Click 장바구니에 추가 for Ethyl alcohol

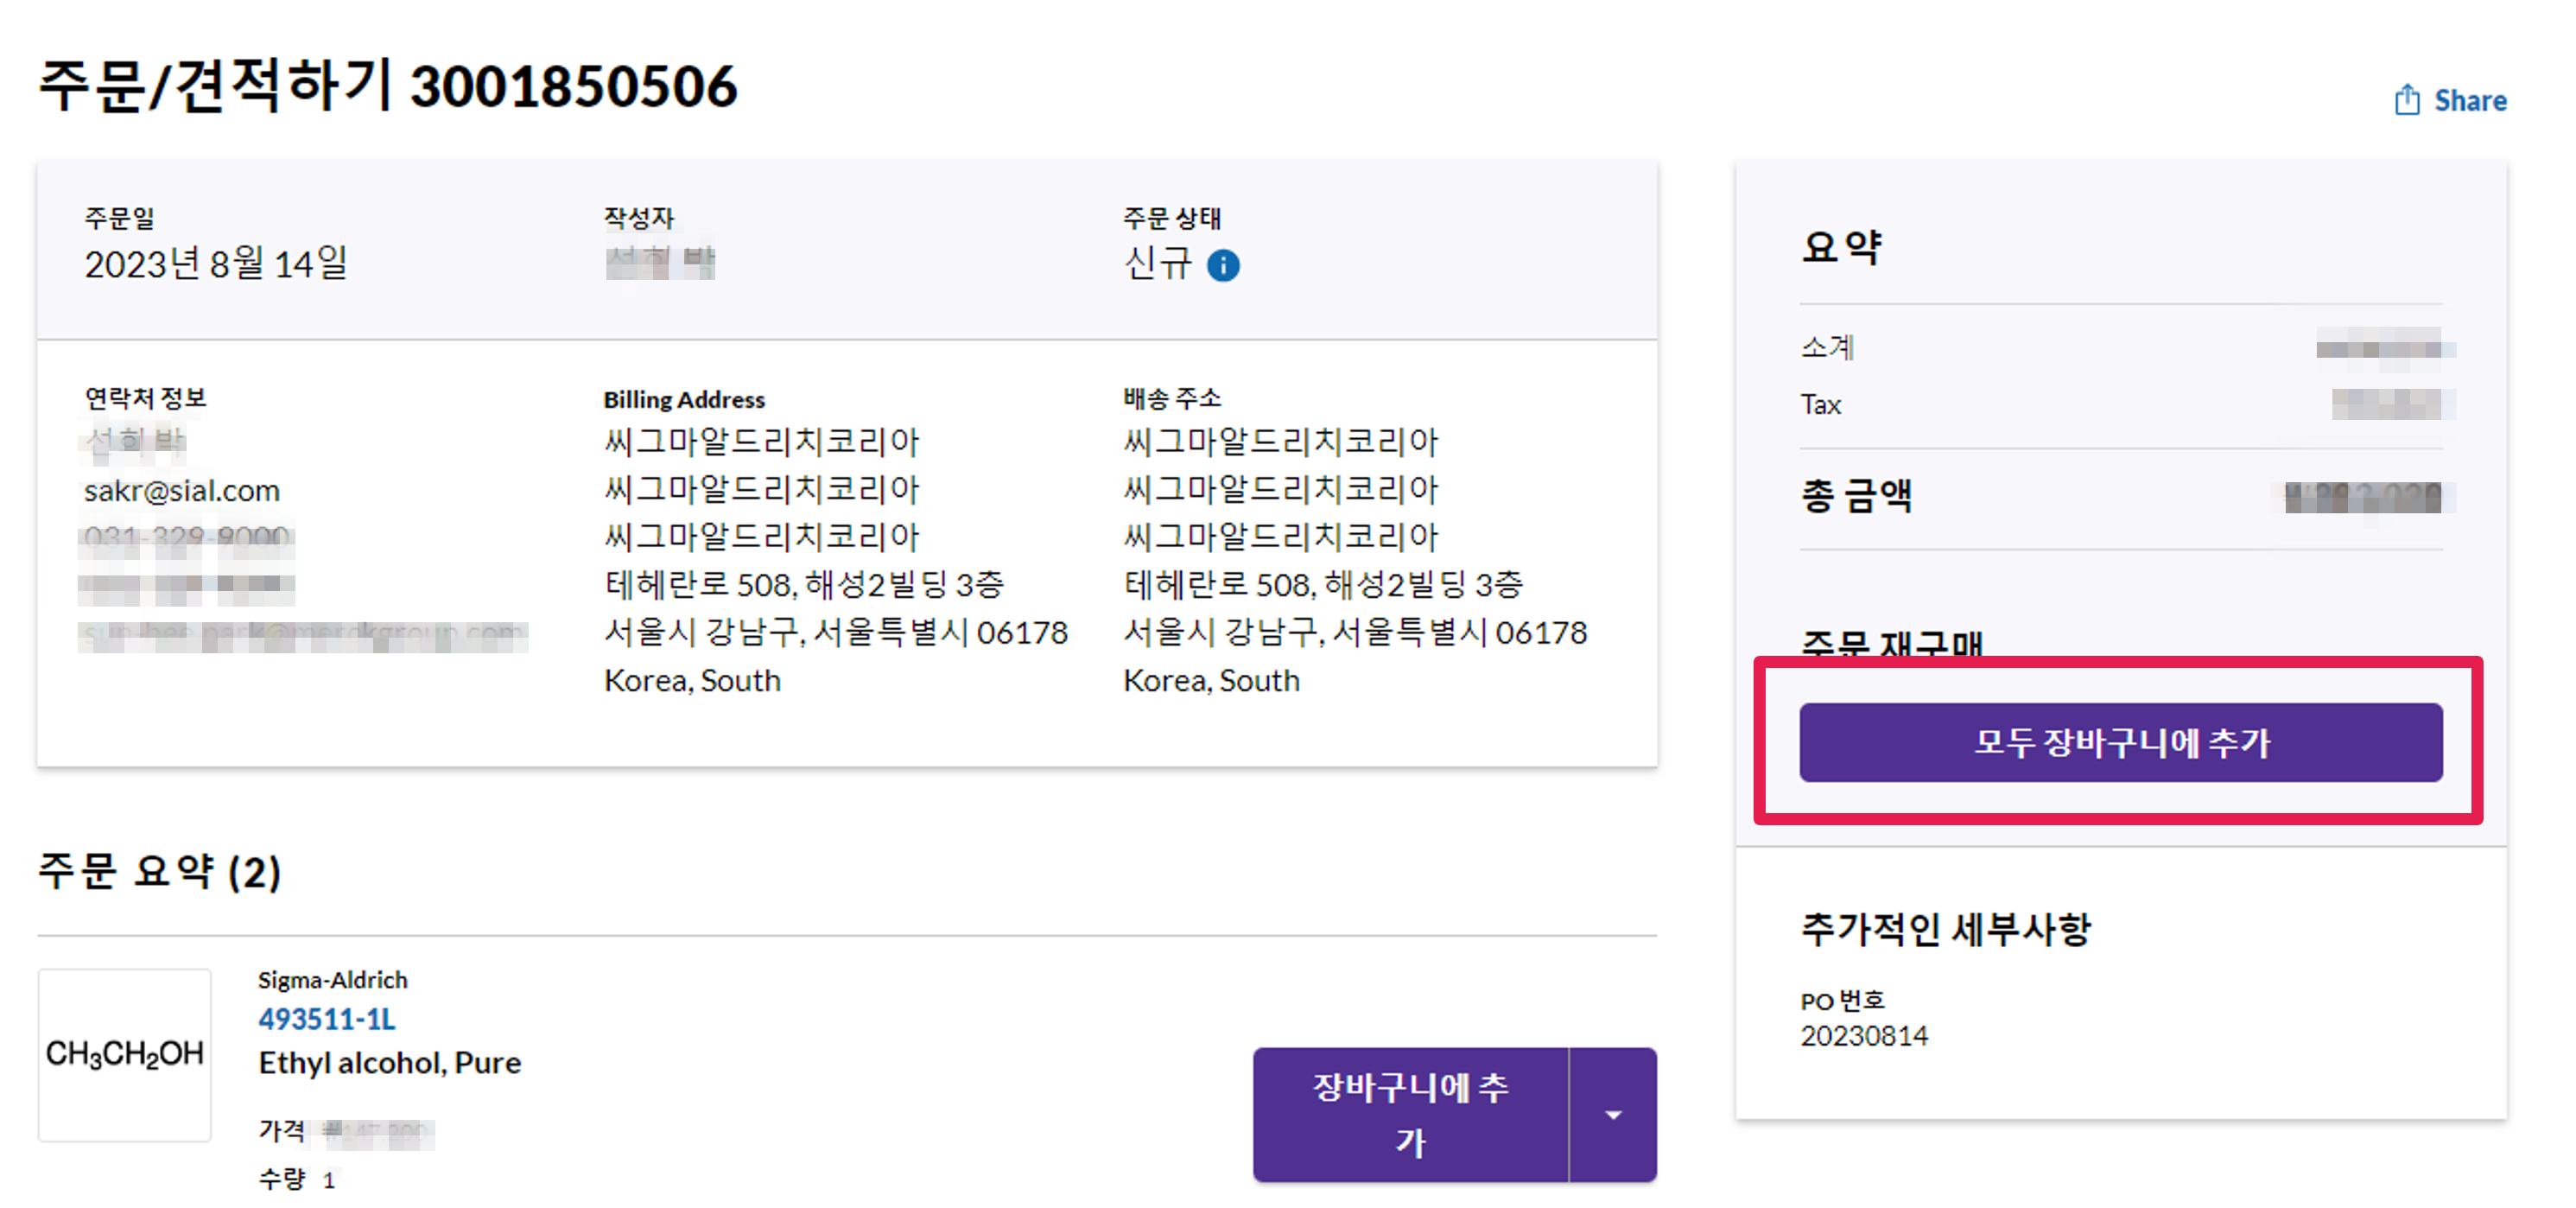point(1409,1114)
